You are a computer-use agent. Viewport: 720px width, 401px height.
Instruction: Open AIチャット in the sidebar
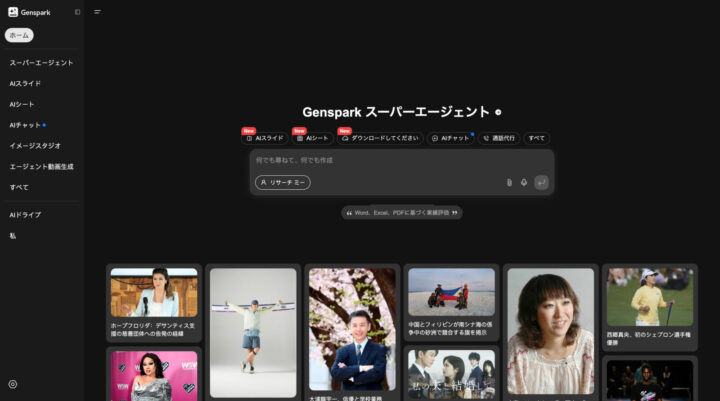click(25, 125)
